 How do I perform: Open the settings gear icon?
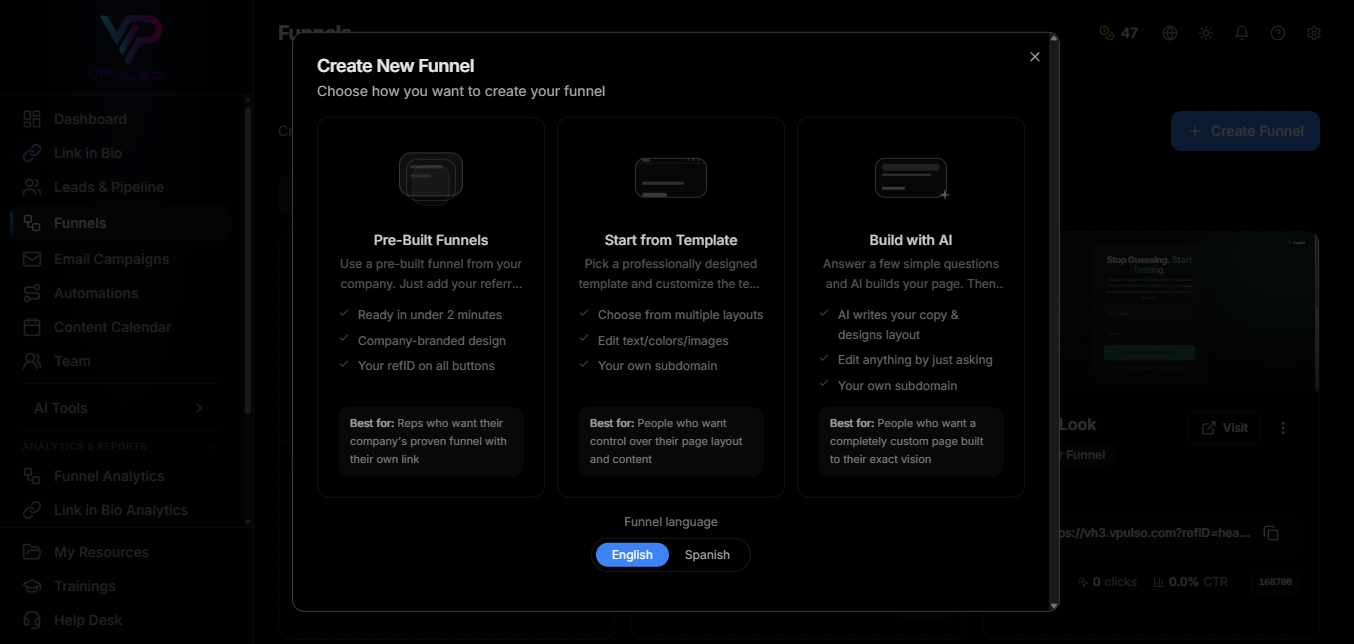click(x=1314, y=33)
